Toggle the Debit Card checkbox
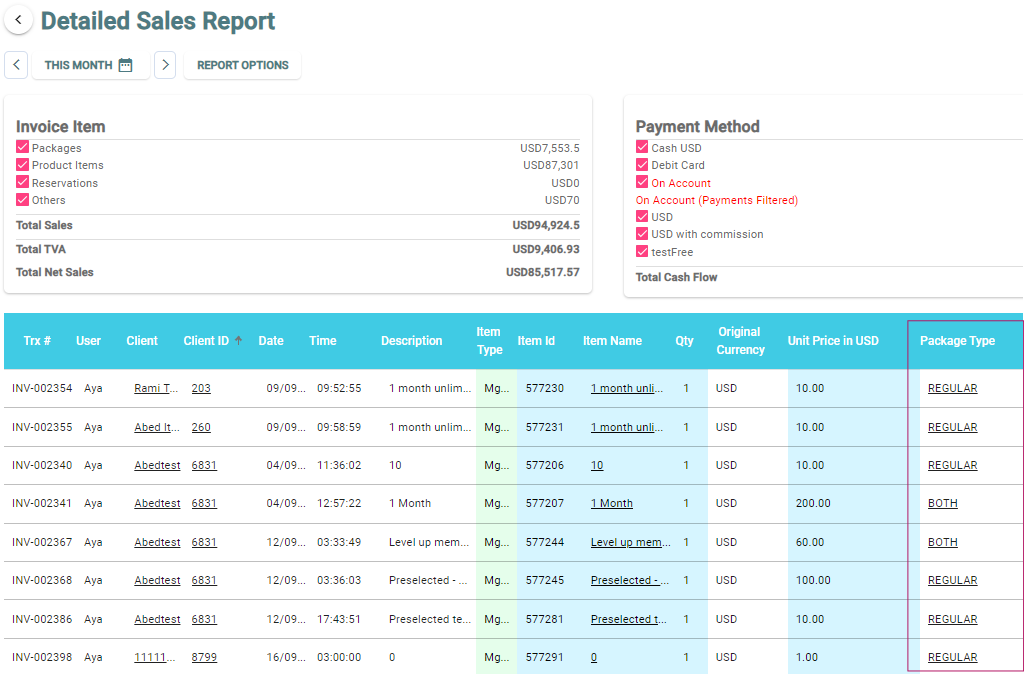The height and width of the screenshot is (674, 1024). [643, 165]
